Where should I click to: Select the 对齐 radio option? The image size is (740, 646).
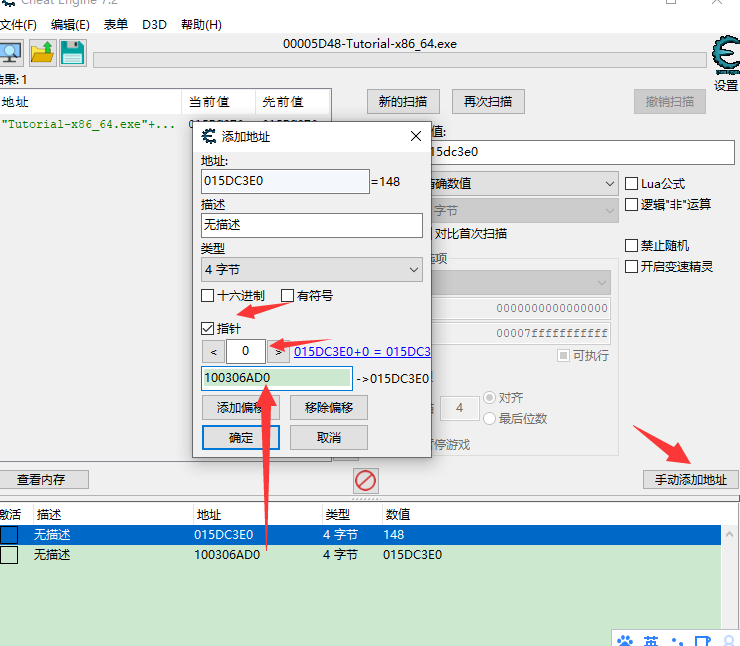pyautogui.click(x=489, y=397)
